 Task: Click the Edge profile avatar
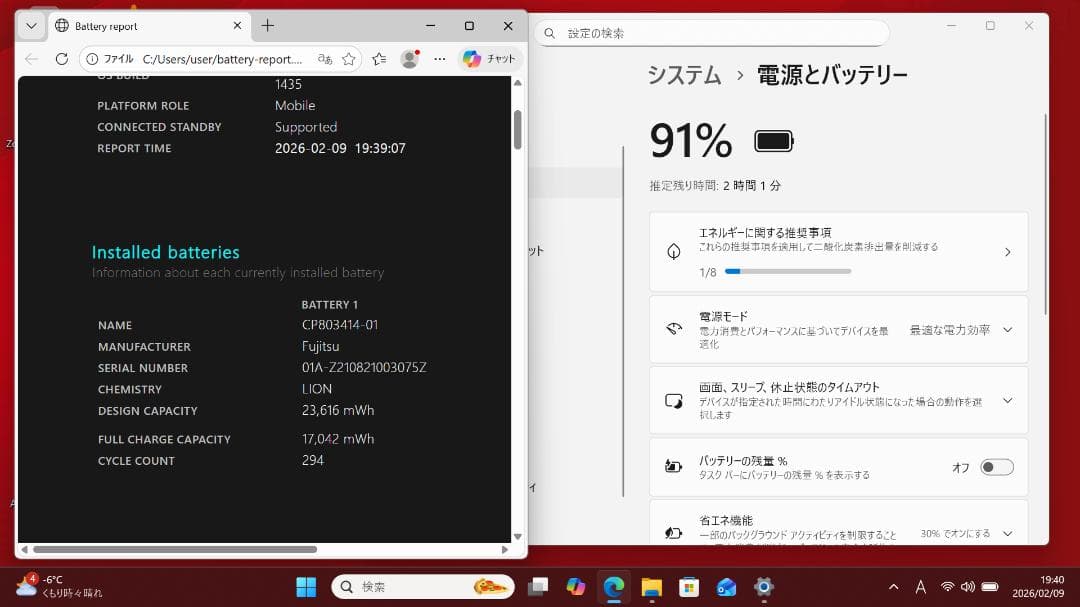click(410, 59)
